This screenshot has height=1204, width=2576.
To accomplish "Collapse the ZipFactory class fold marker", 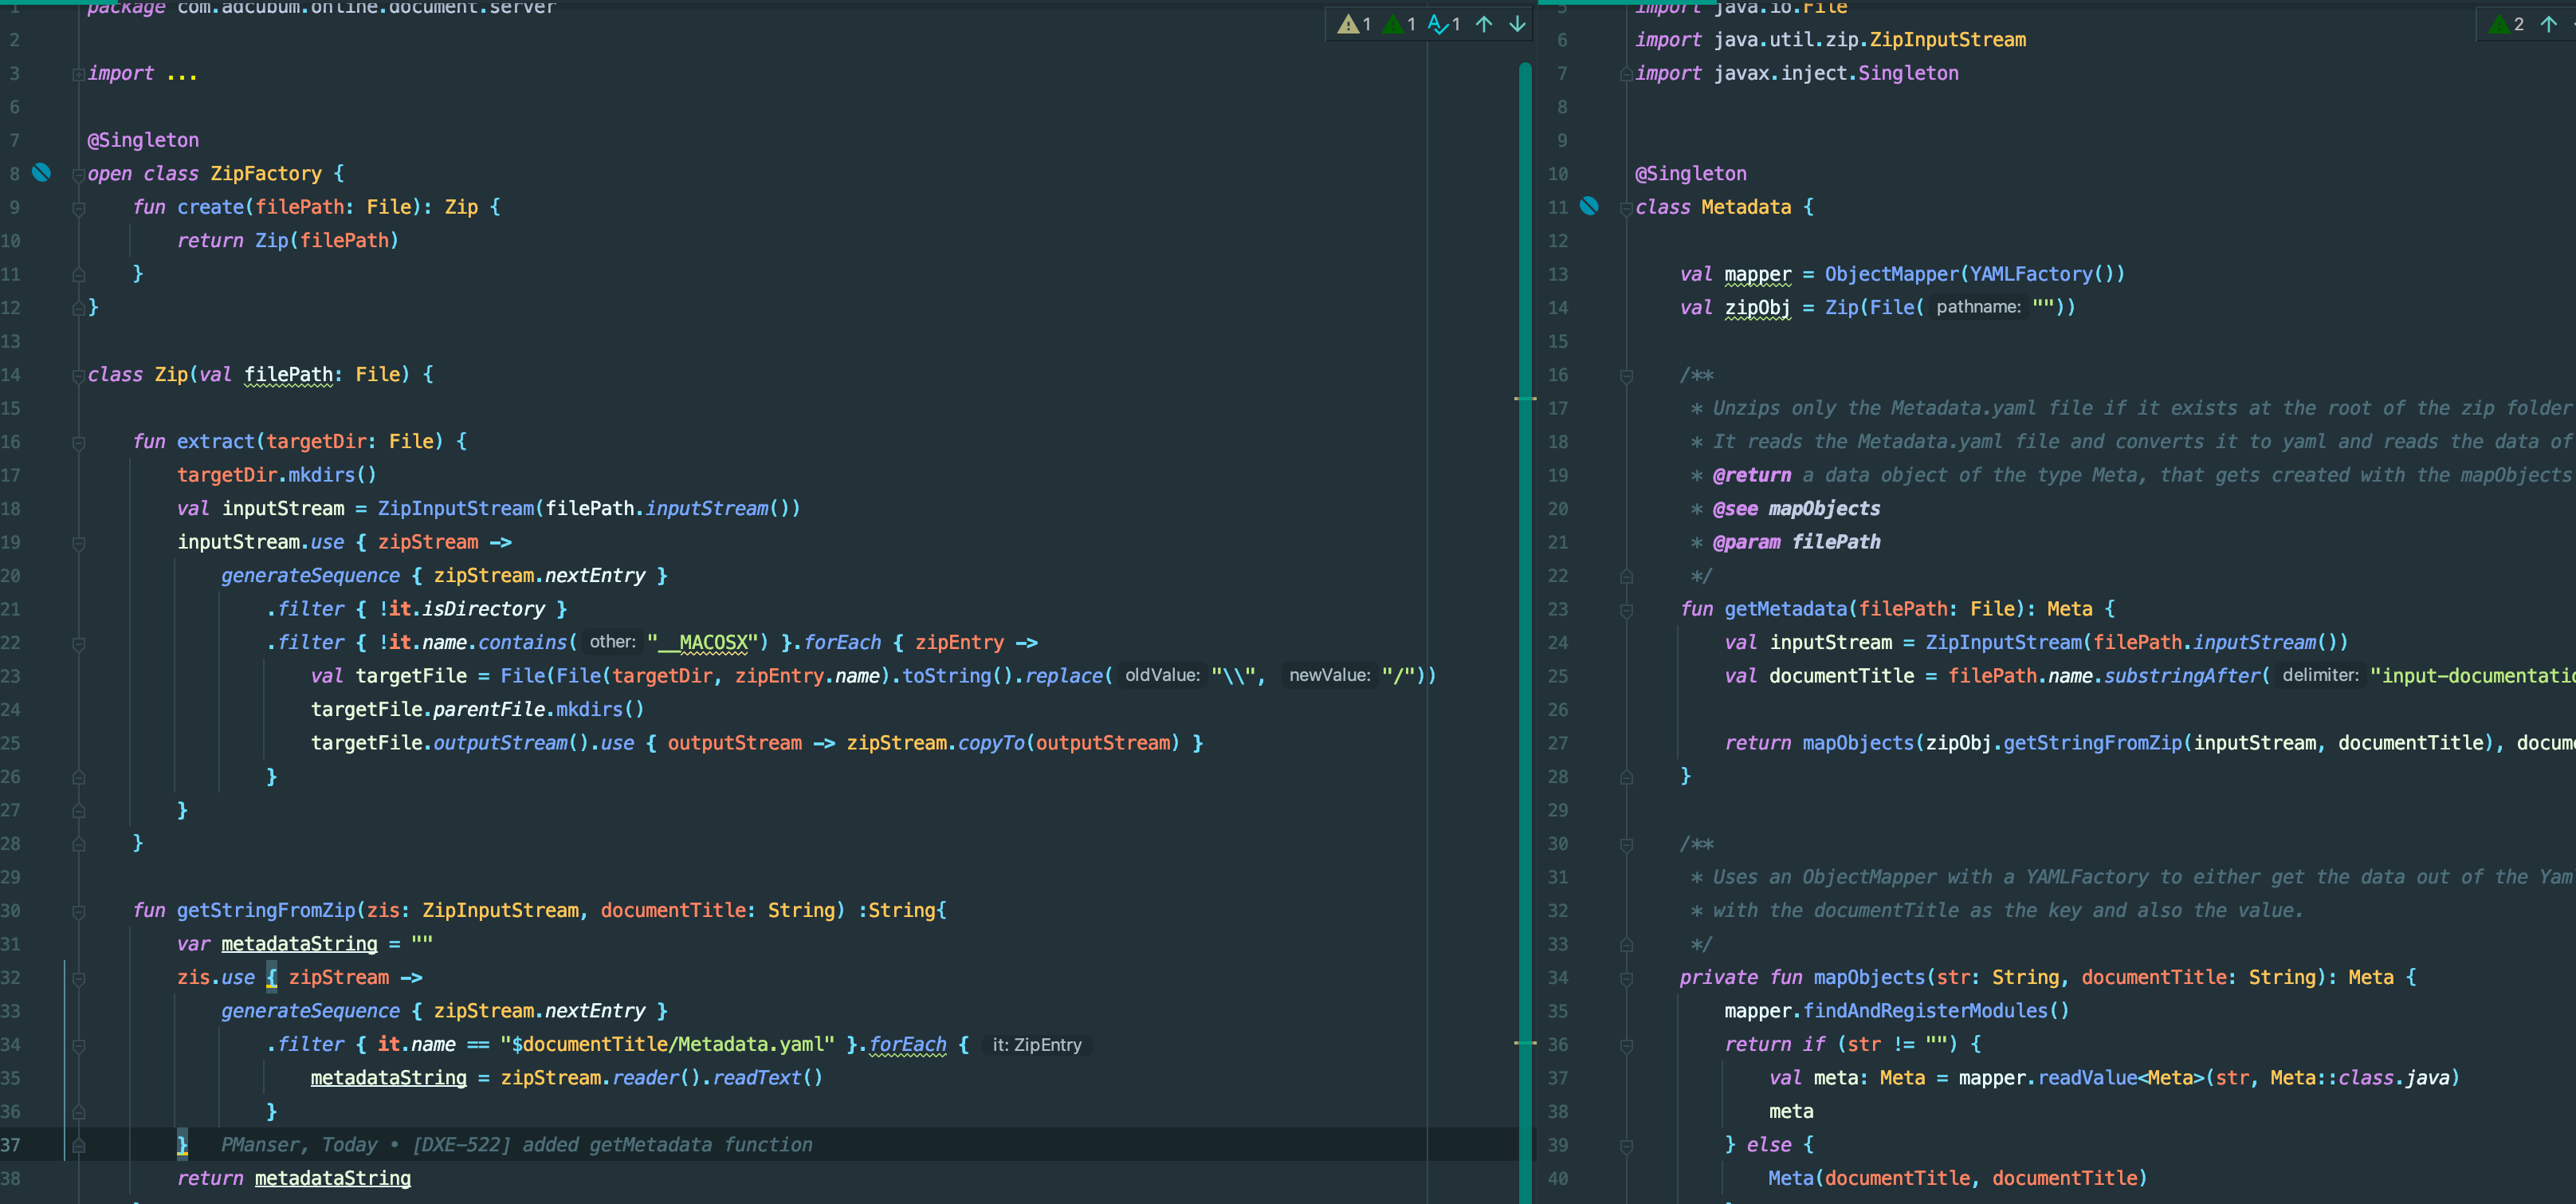I will coord(78,174).
